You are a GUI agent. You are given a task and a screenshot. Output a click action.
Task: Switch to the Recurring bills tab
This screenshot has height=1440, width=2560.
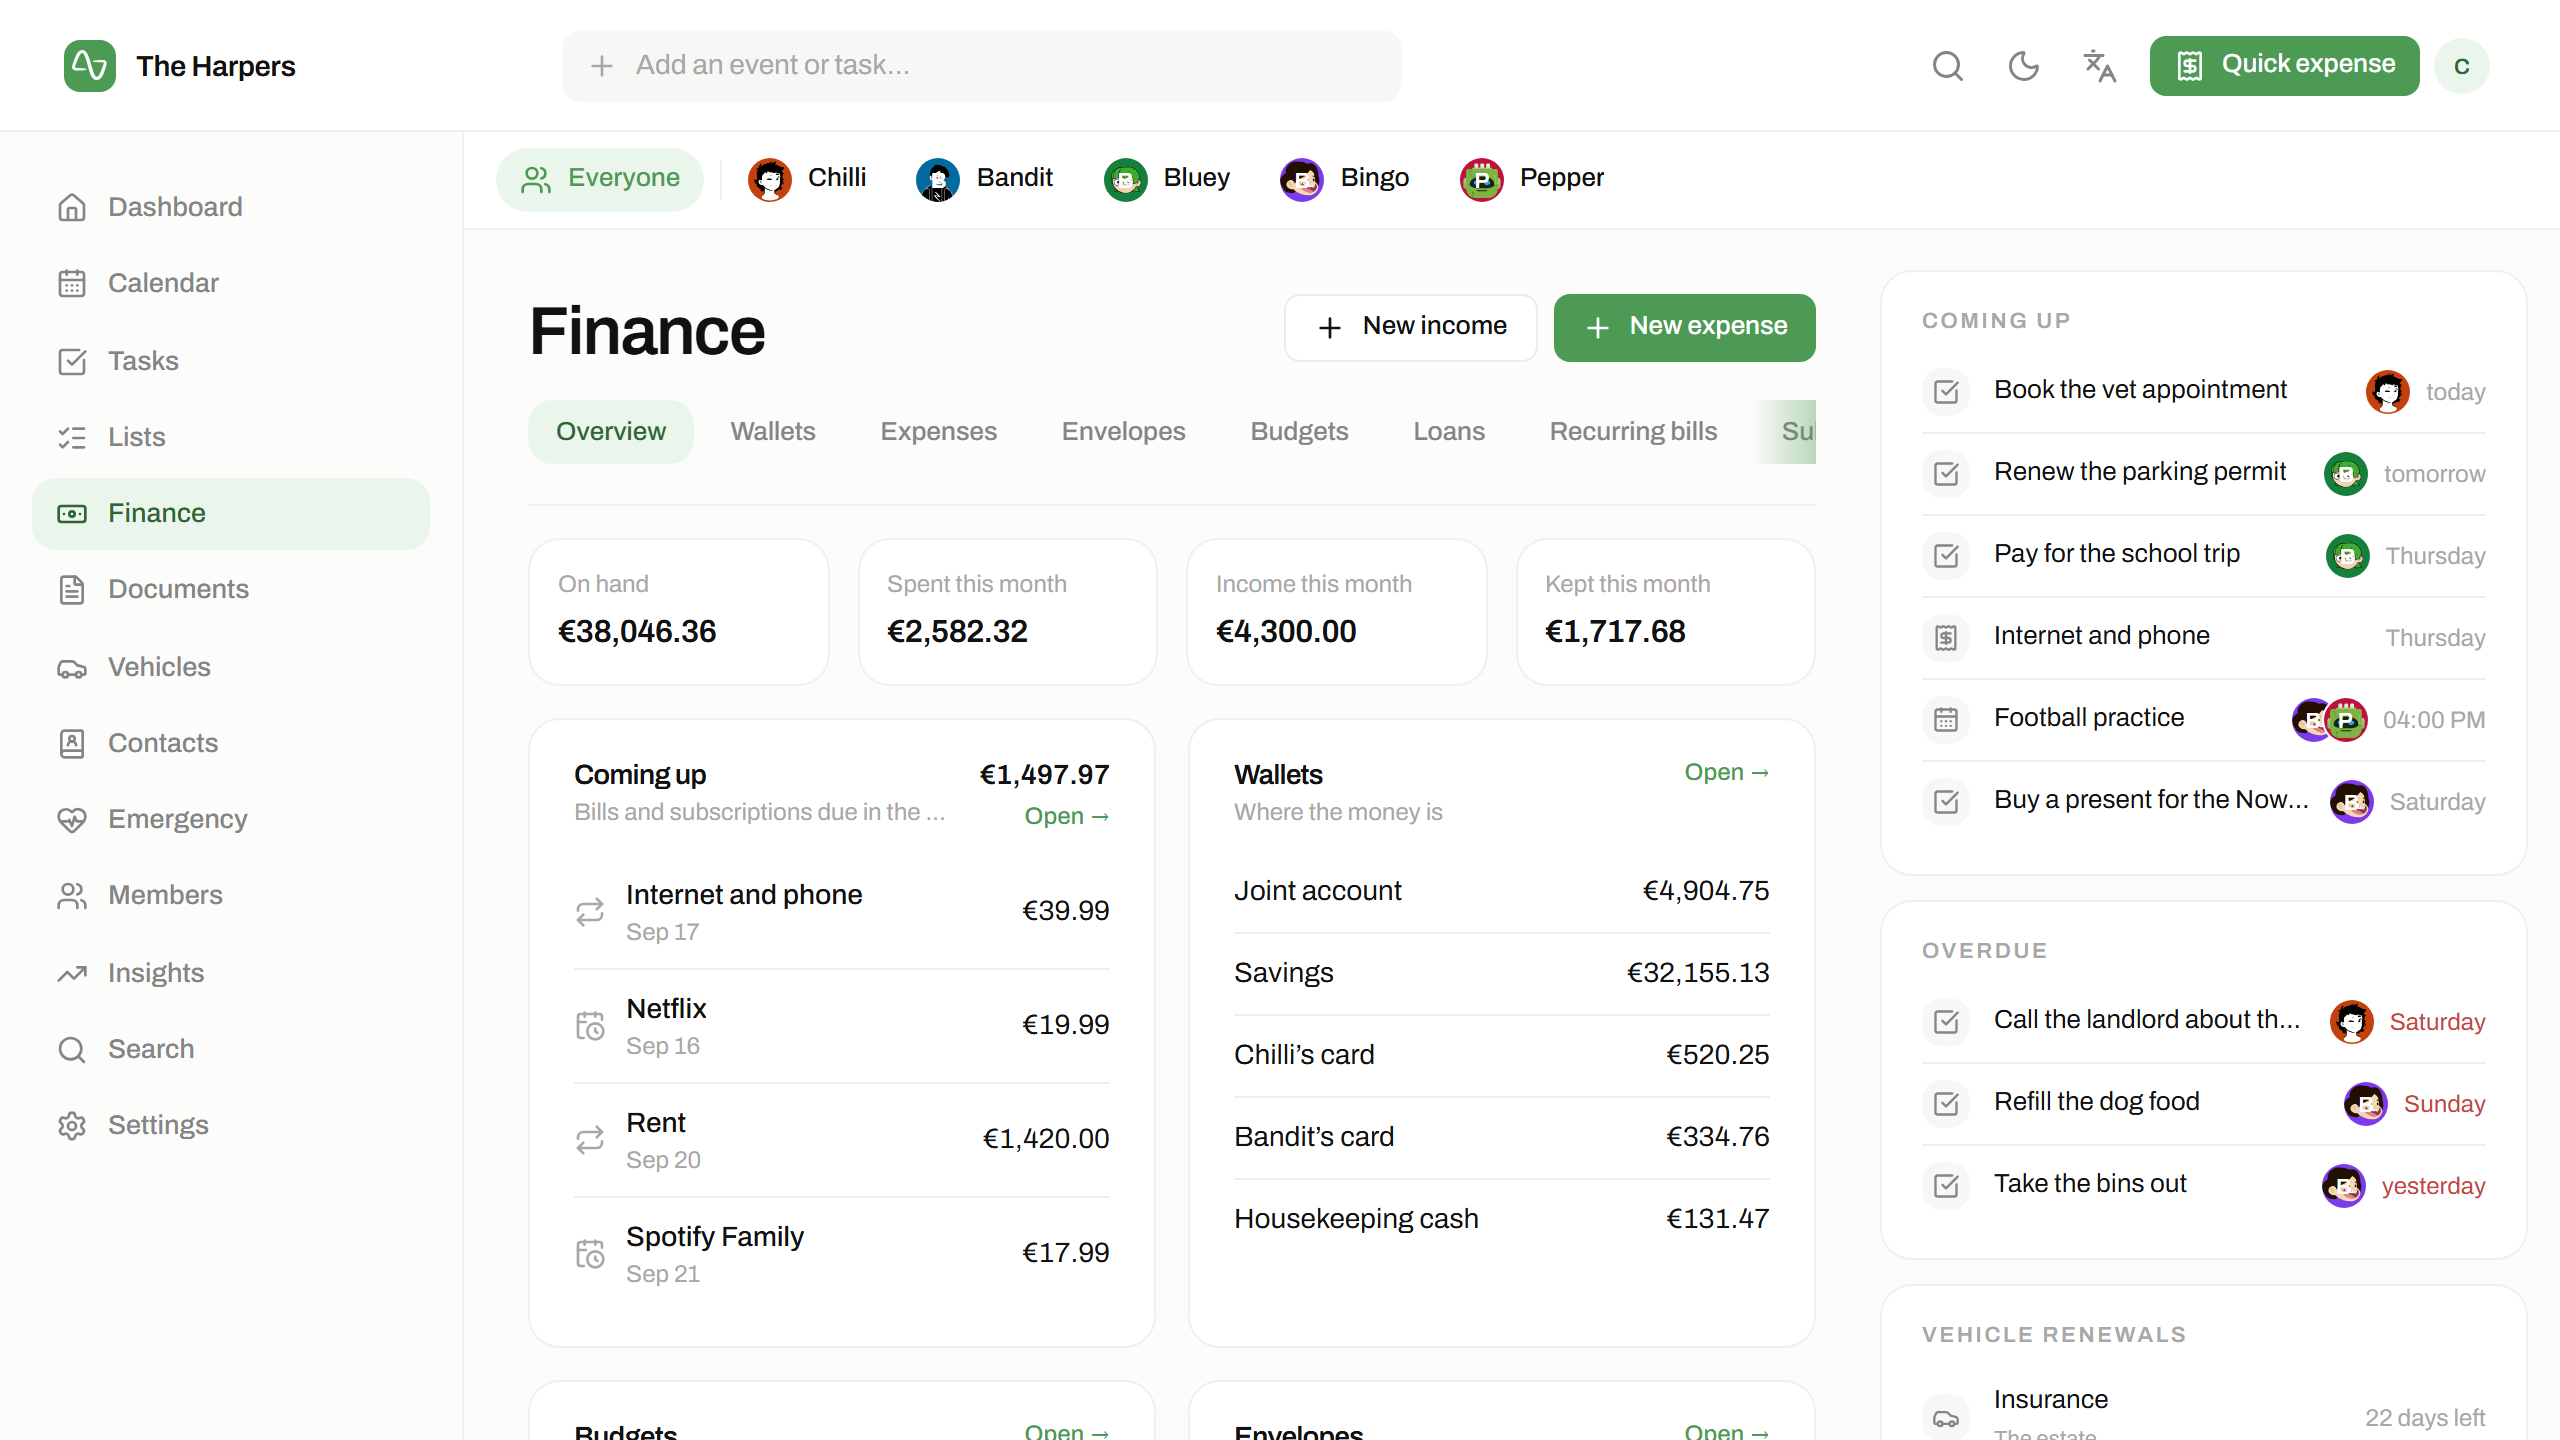click(1633, 432)
